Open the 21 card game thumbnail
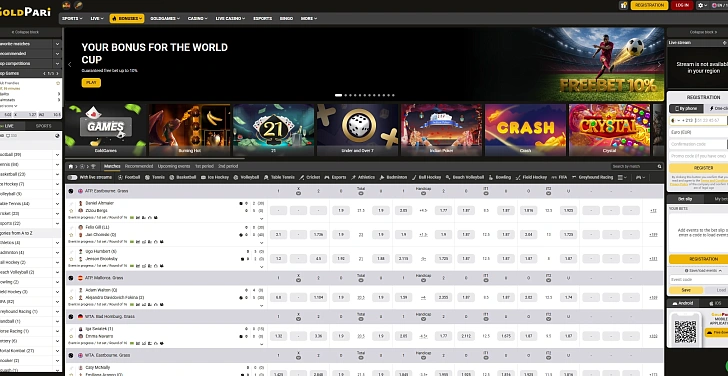The image size is (728, 376). 273,130
